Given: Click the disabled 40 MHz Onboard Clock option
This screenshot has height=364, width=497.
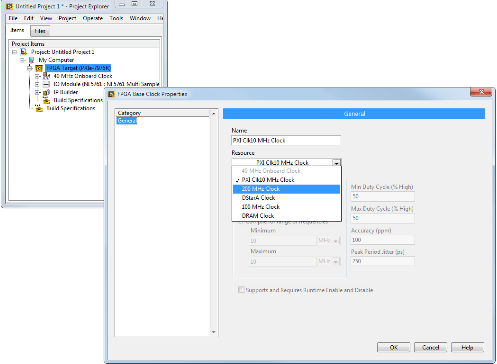Looking at the screenshot, I should coord(286,171).
